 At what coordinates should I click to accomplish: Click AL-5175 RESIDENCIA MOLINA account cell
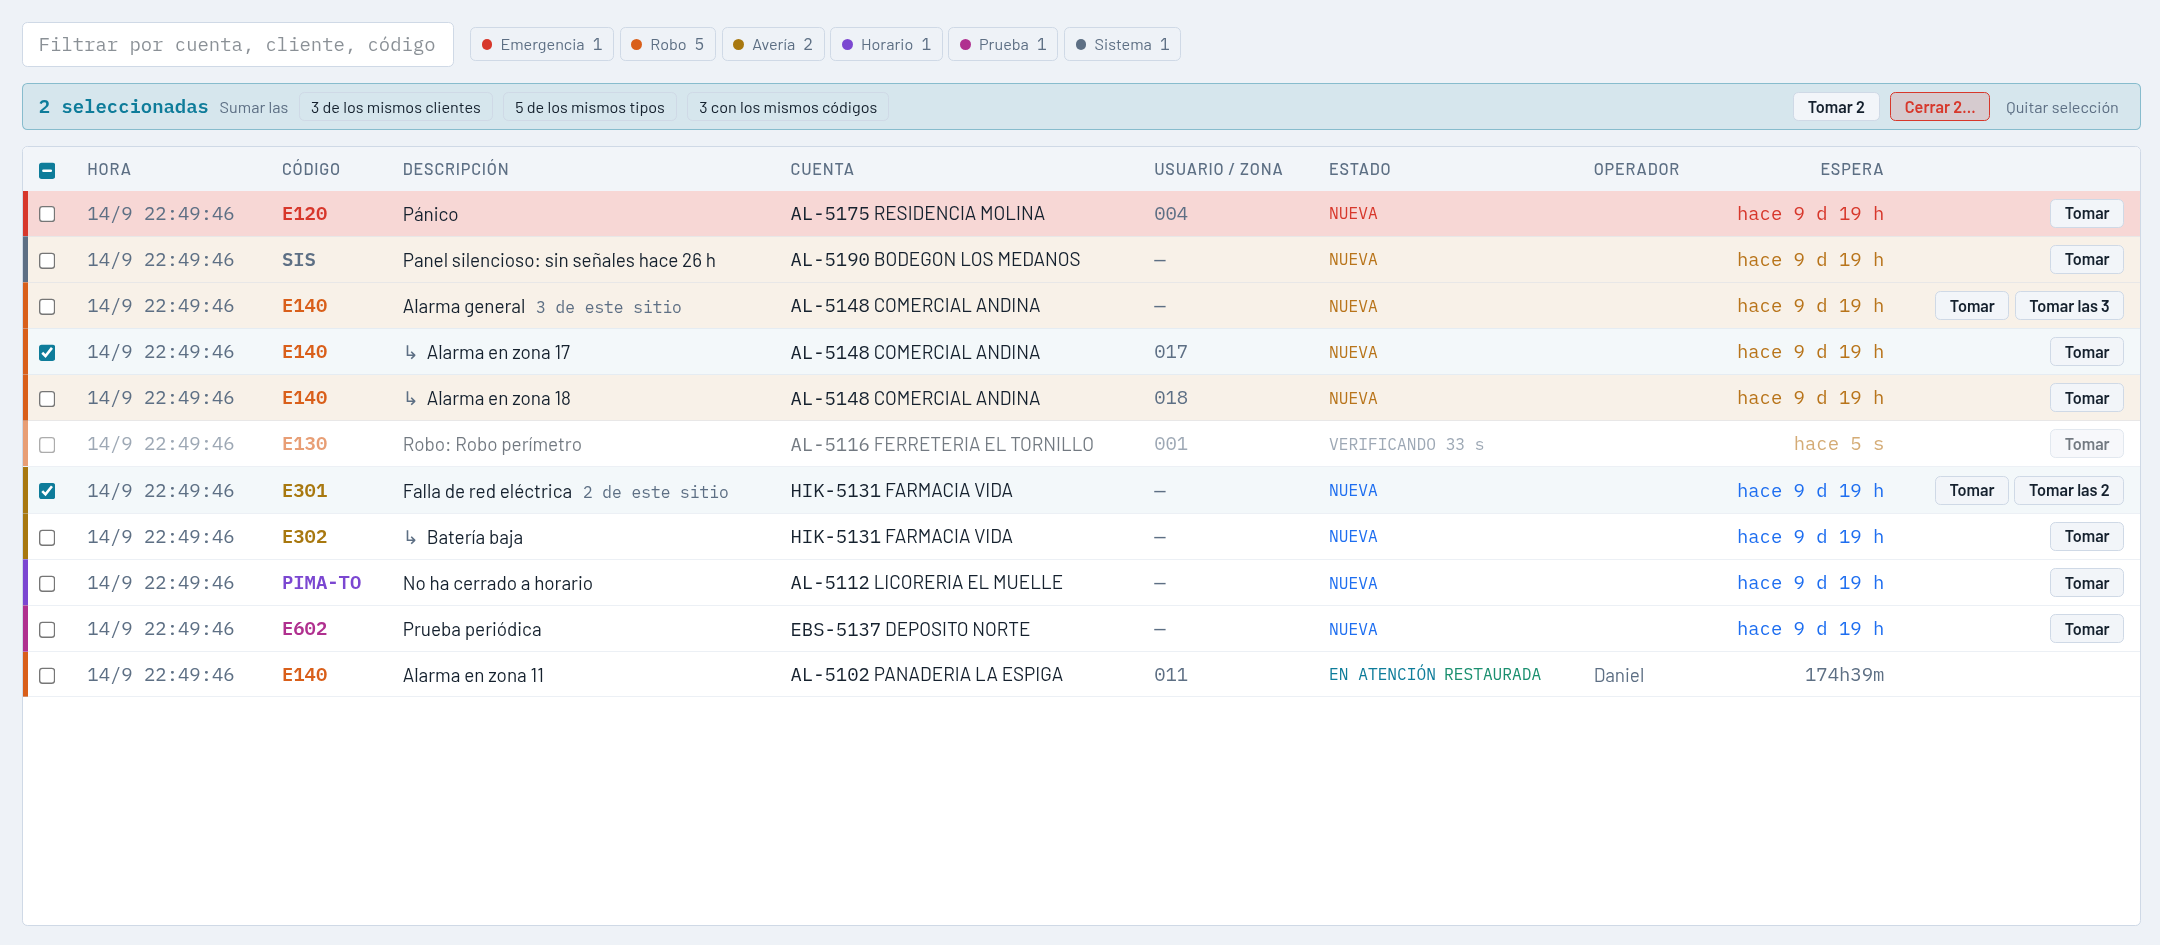pos(917,214)
